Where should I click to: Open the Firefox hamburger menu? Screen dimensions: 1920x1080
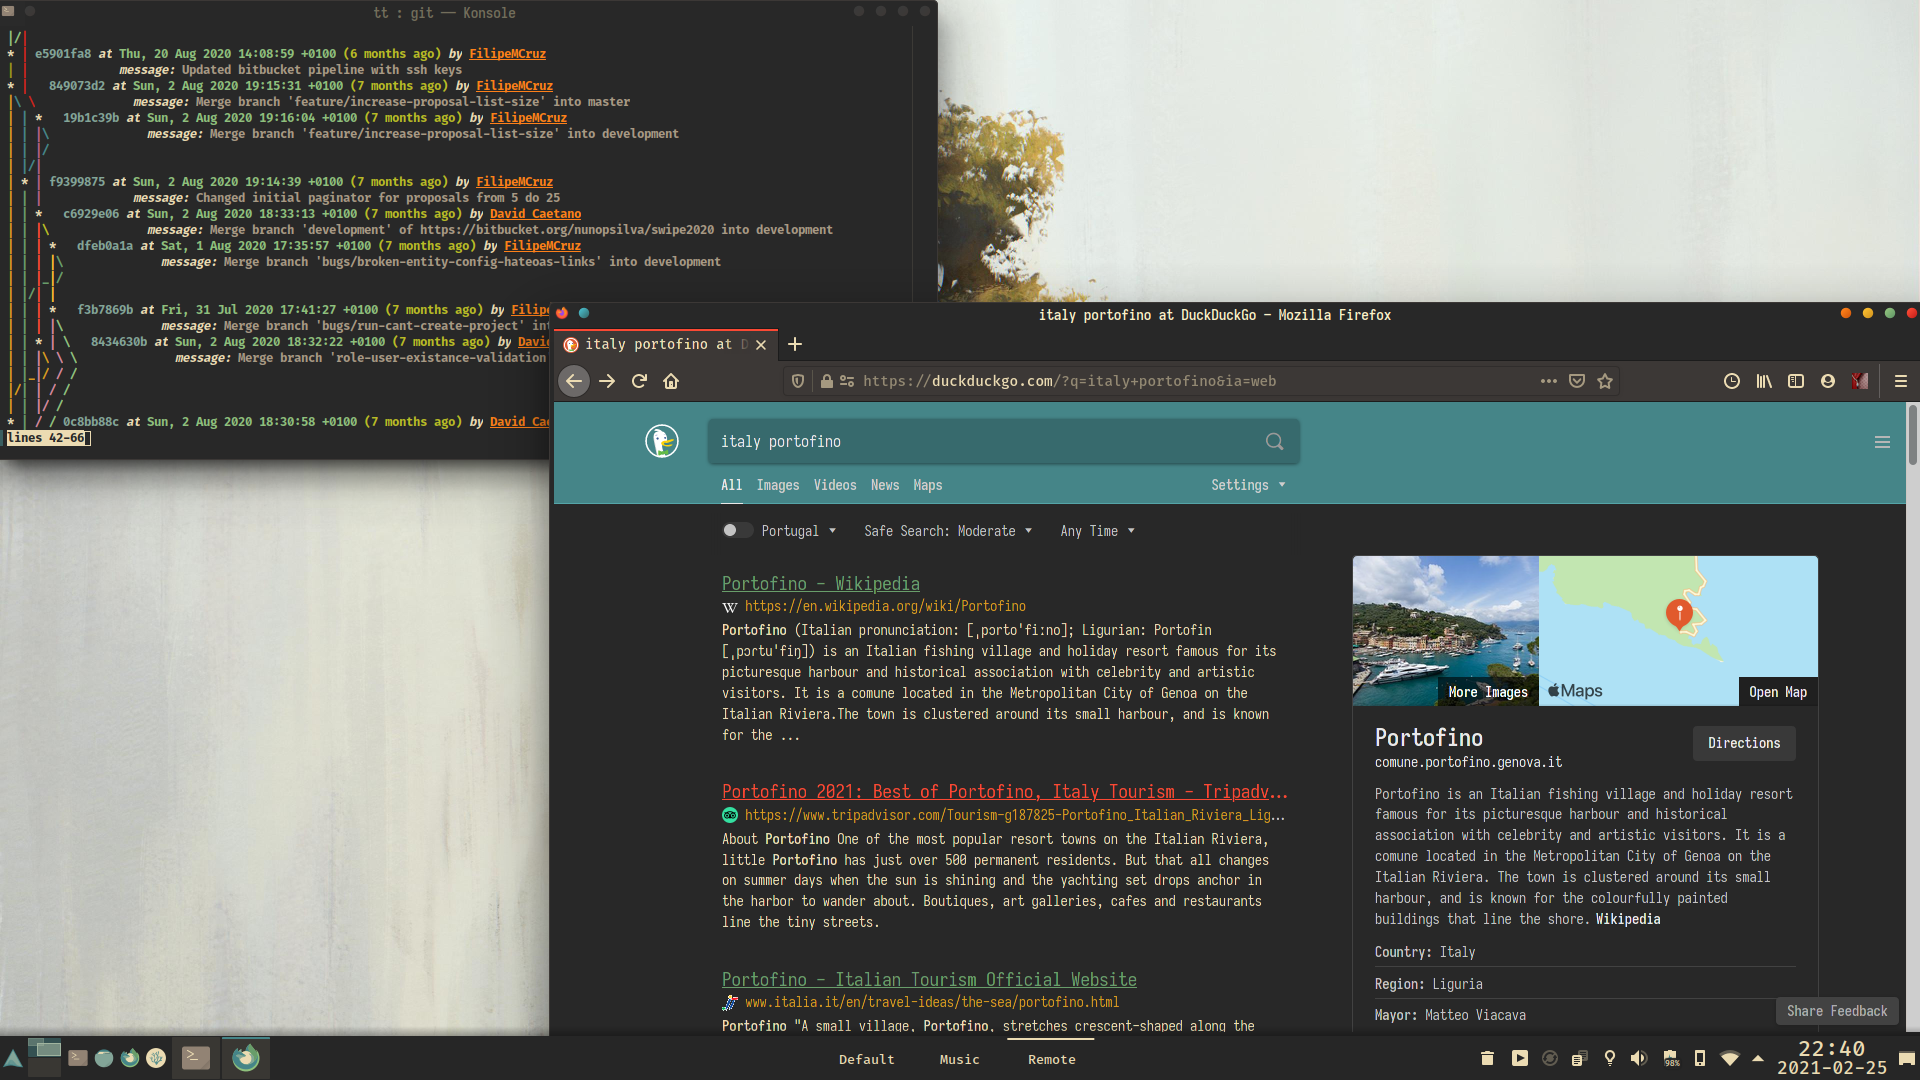(1901, 381)
